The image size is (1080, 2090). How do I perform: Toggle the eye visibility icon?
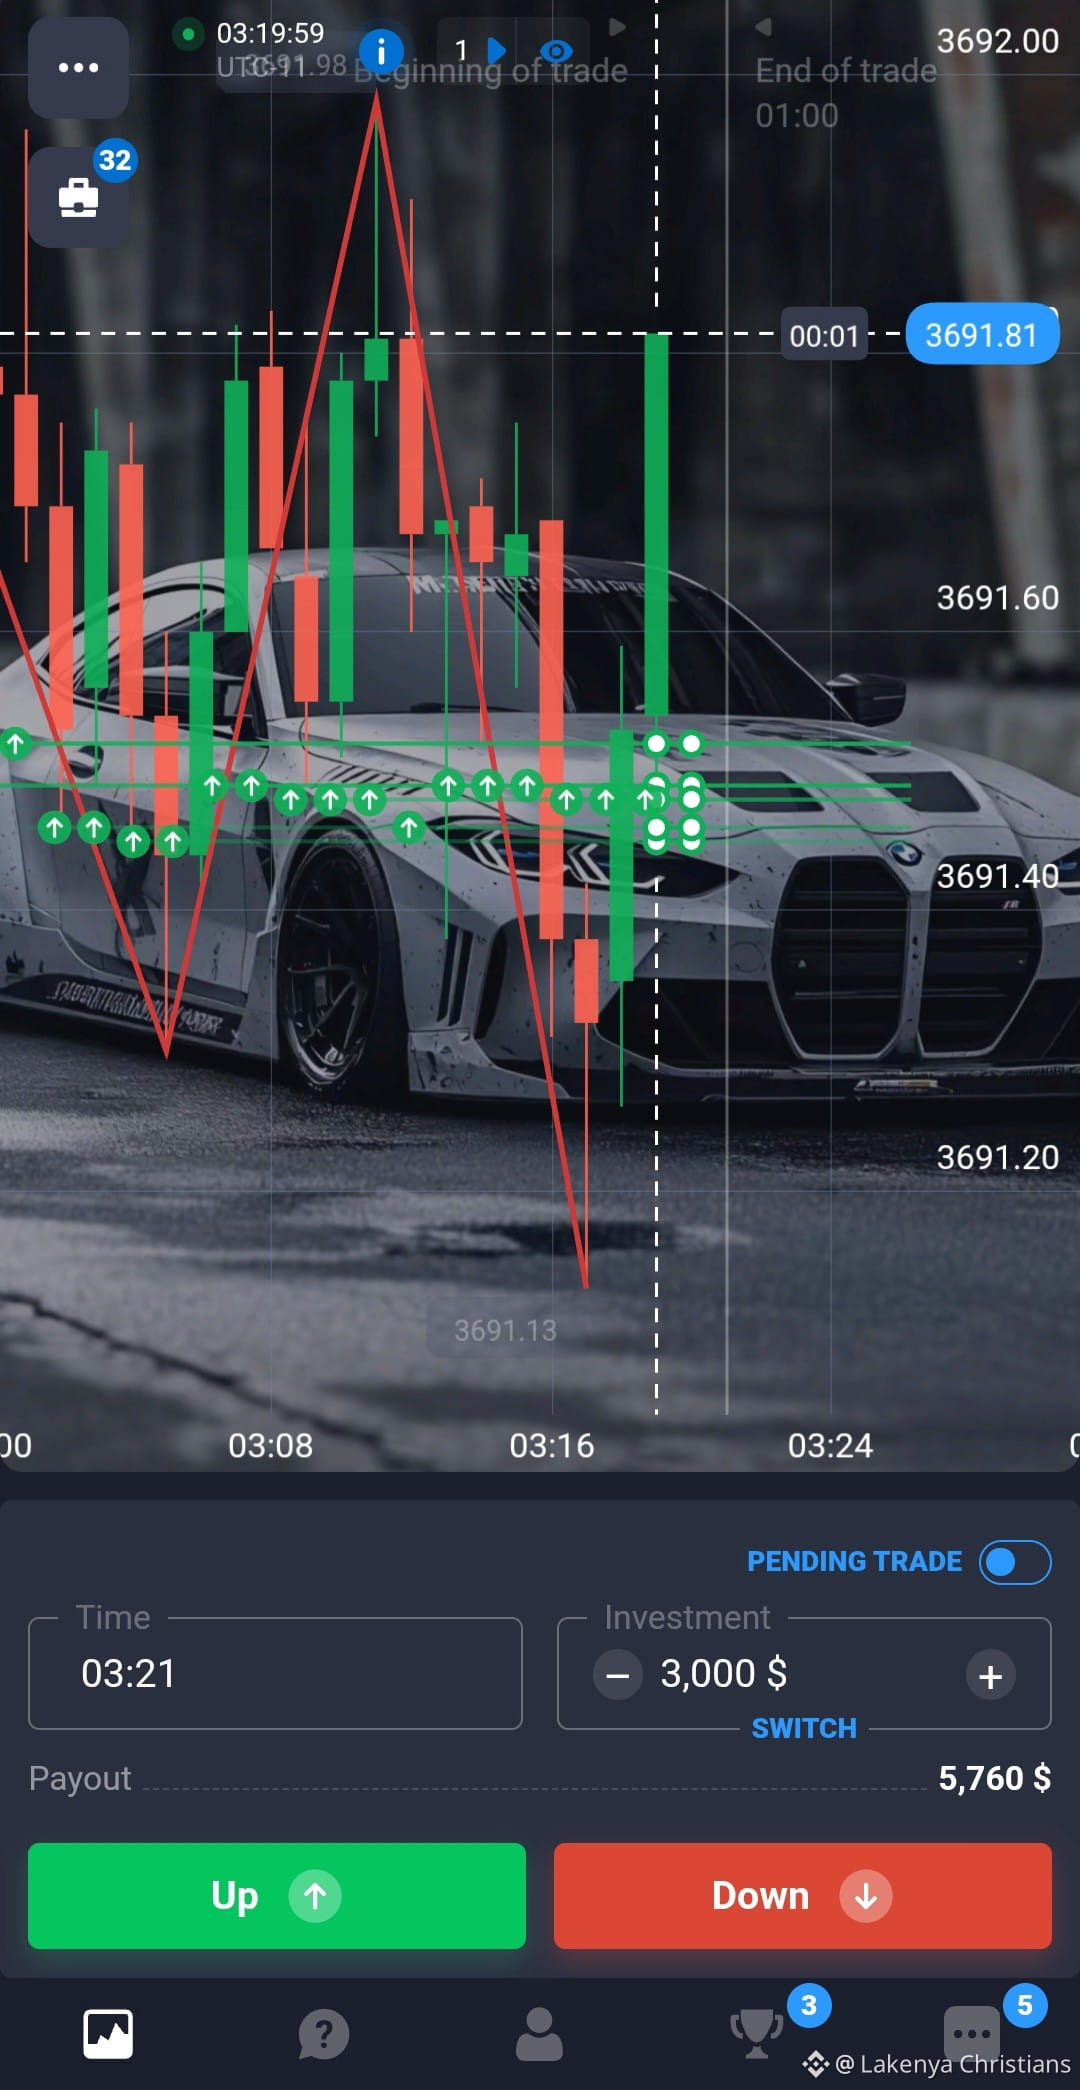[556, 50]
